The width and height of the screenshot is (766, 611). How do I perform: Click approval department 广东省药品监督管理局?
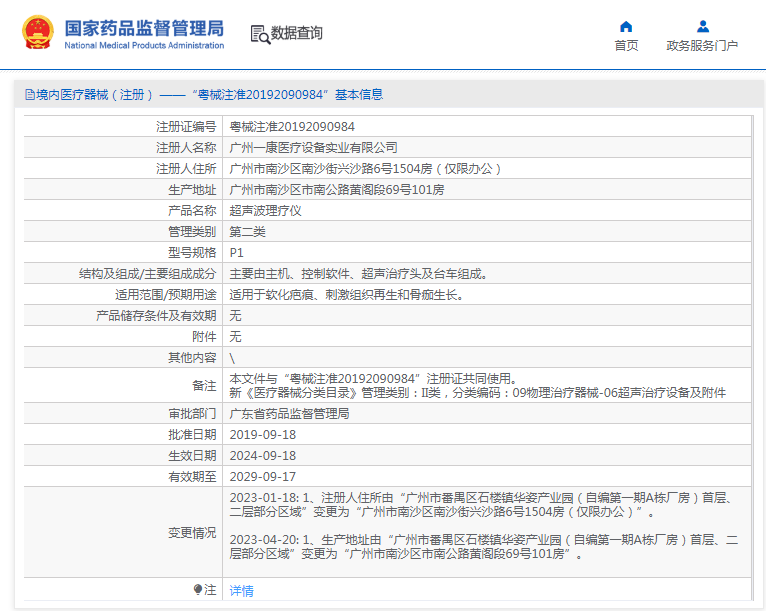(x=289, y=414)
